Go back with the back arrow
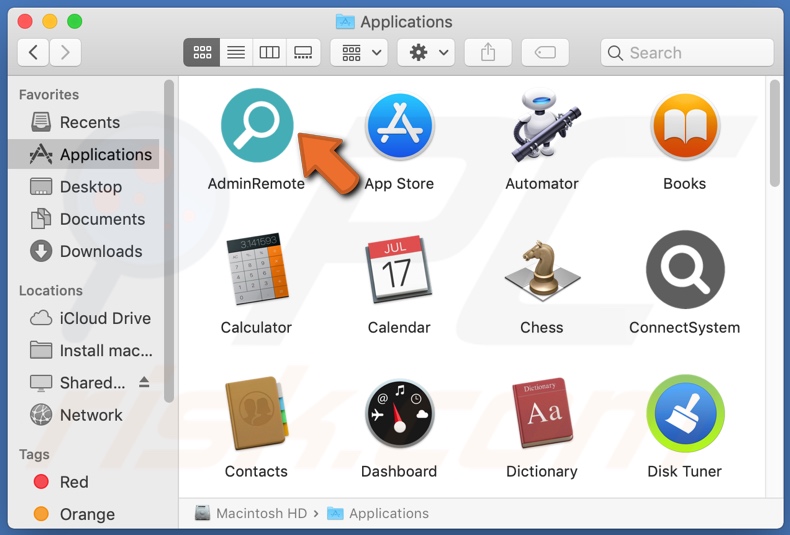Image resolution: width=790 pixels, height=535 pixels. tap(33, 53)
